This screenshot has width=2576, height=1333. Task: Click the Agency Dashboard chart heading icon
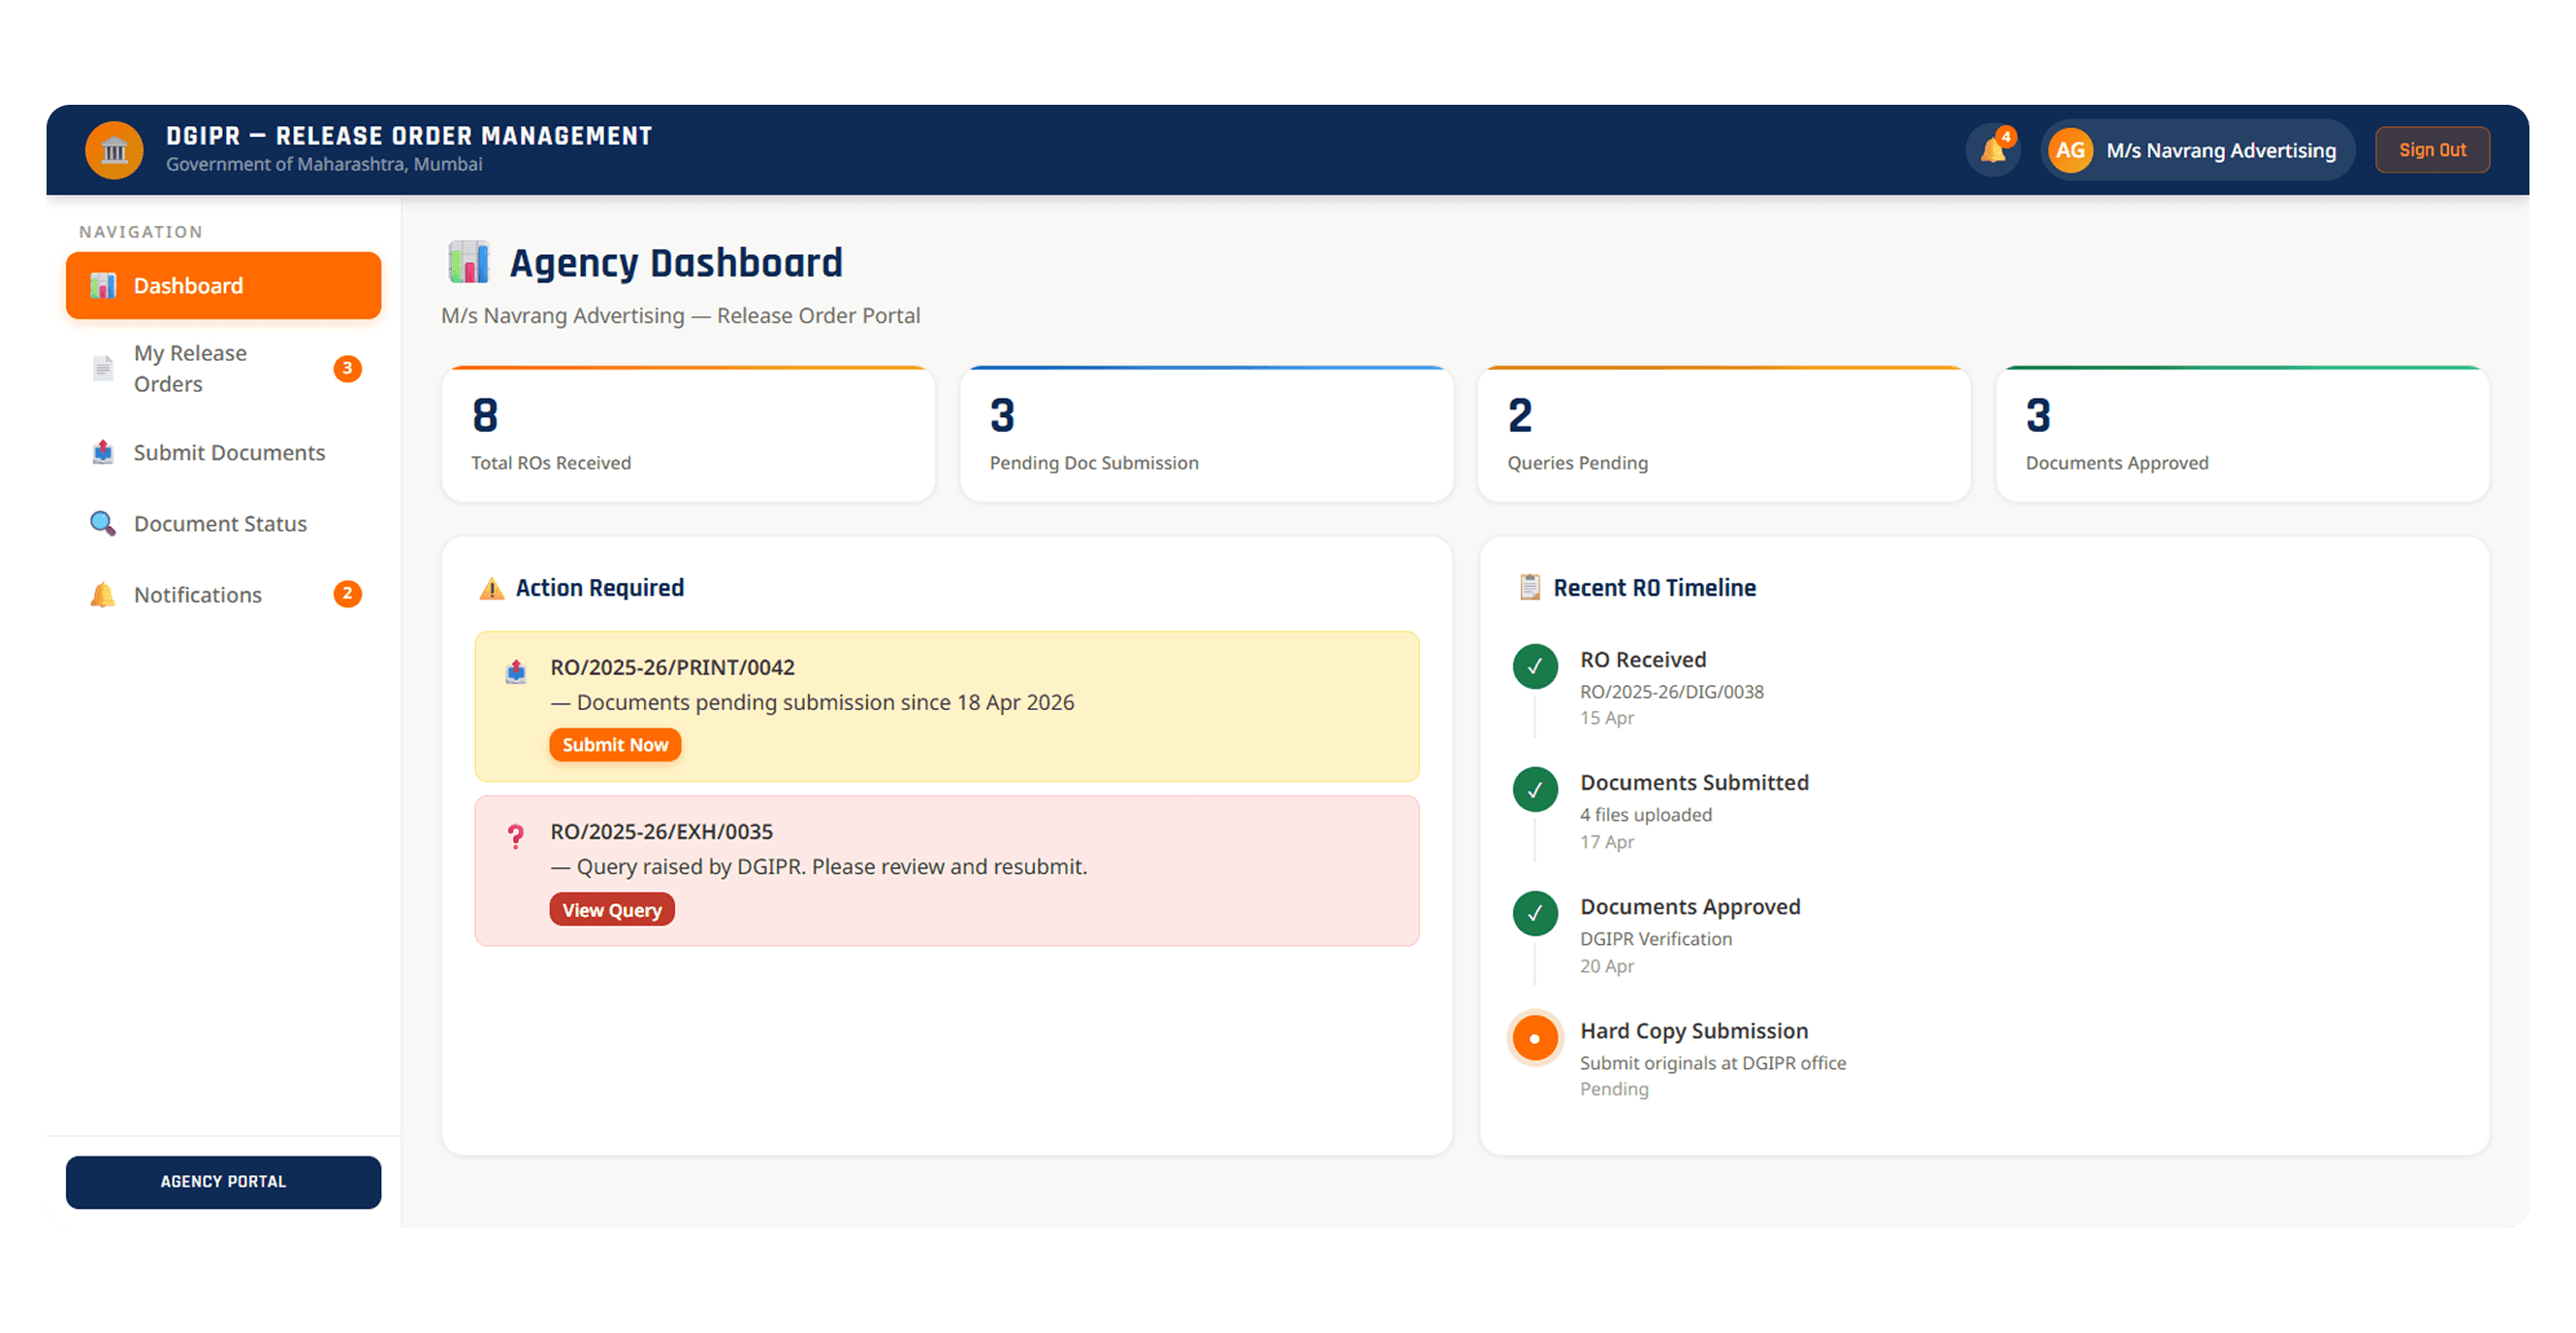point(468,262)
